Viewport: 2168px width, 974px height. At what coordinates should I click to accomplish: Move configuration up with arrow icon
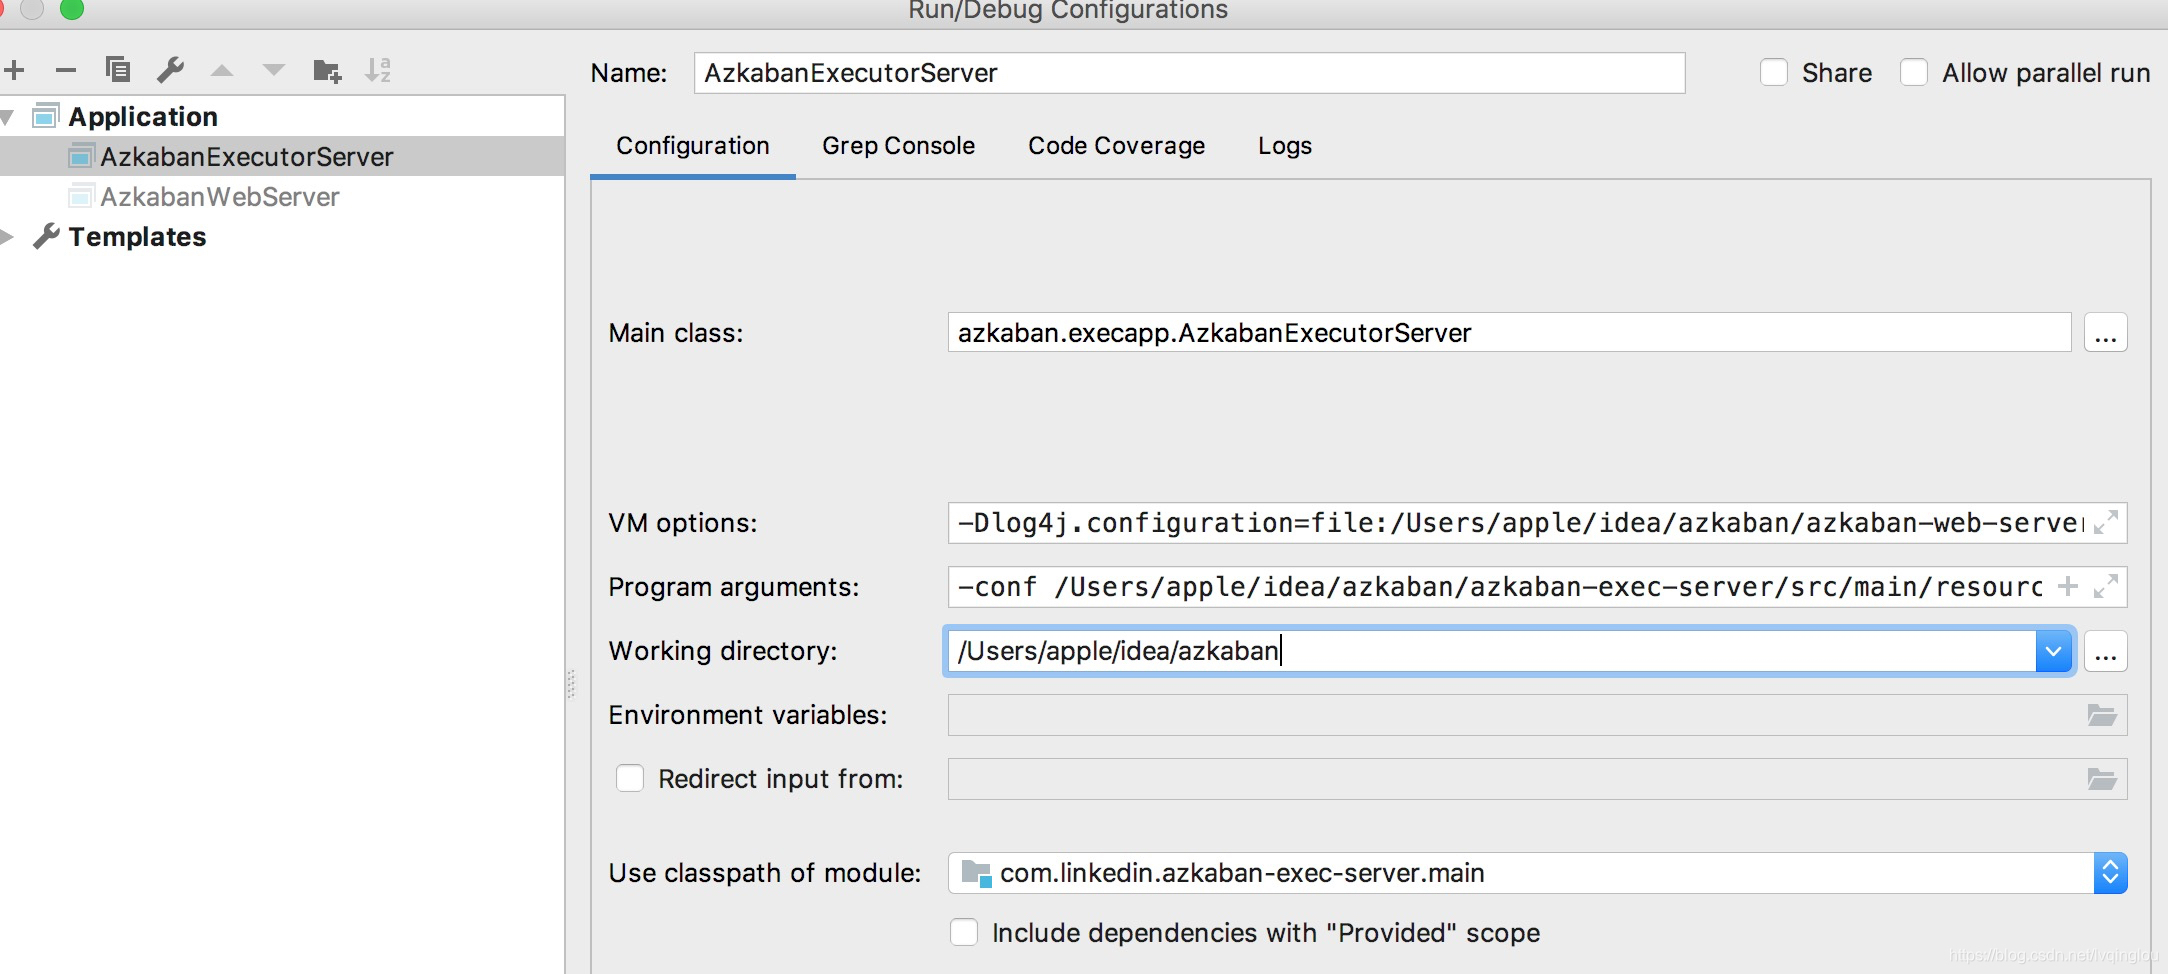coord(222,70)
